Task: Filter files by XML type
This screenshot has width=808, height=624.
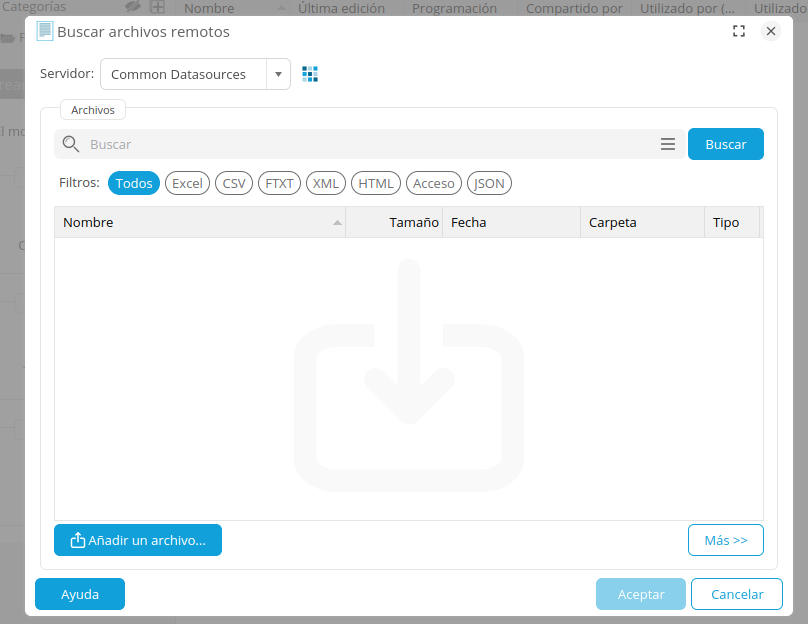Action: (325, 183)
